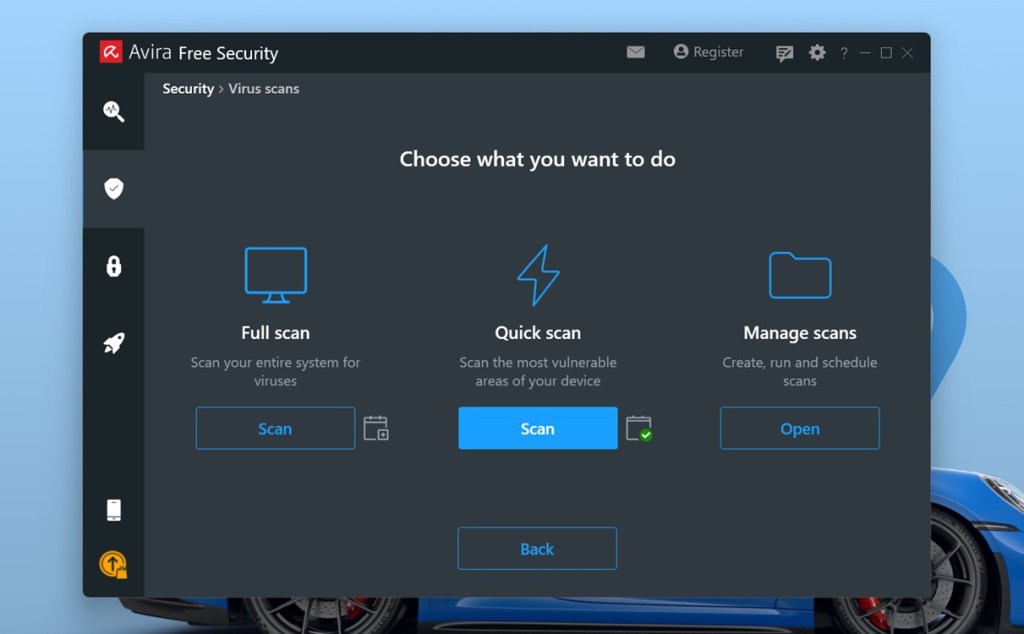
Task: Open Quick scan schedule calendar icon
Action: coord(639,428)
